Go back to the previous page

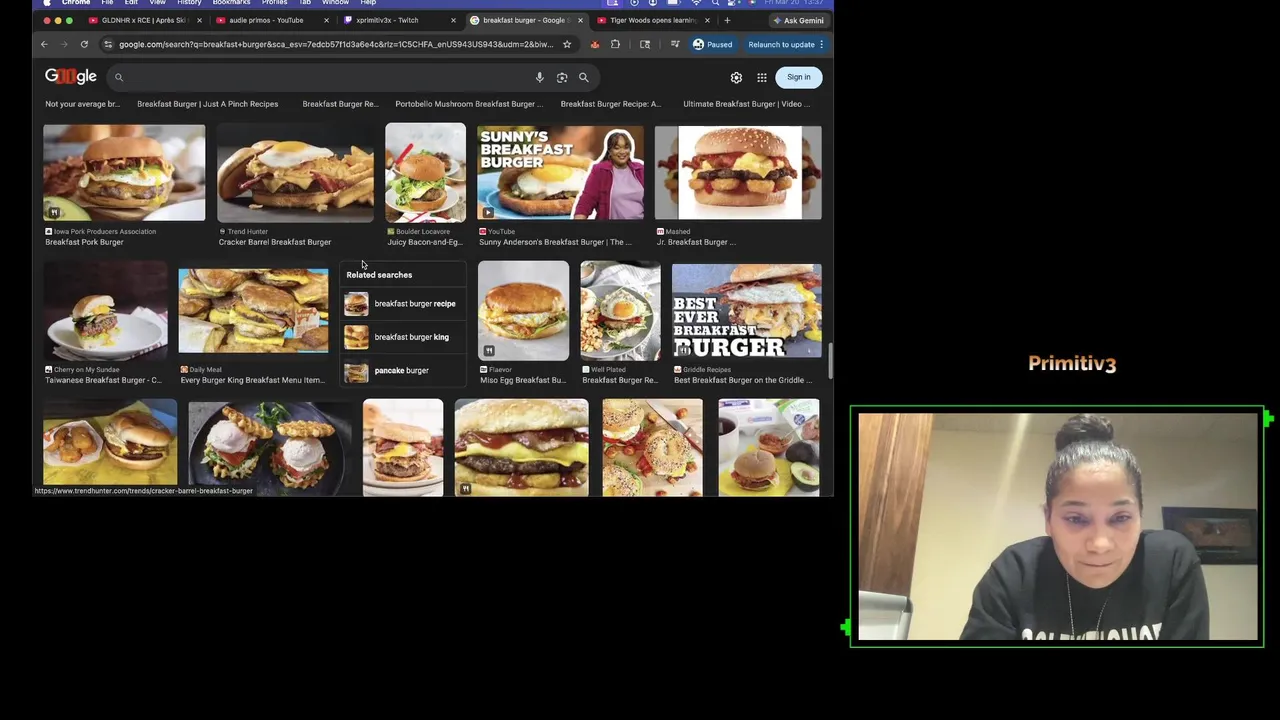[x=44, y=44]
